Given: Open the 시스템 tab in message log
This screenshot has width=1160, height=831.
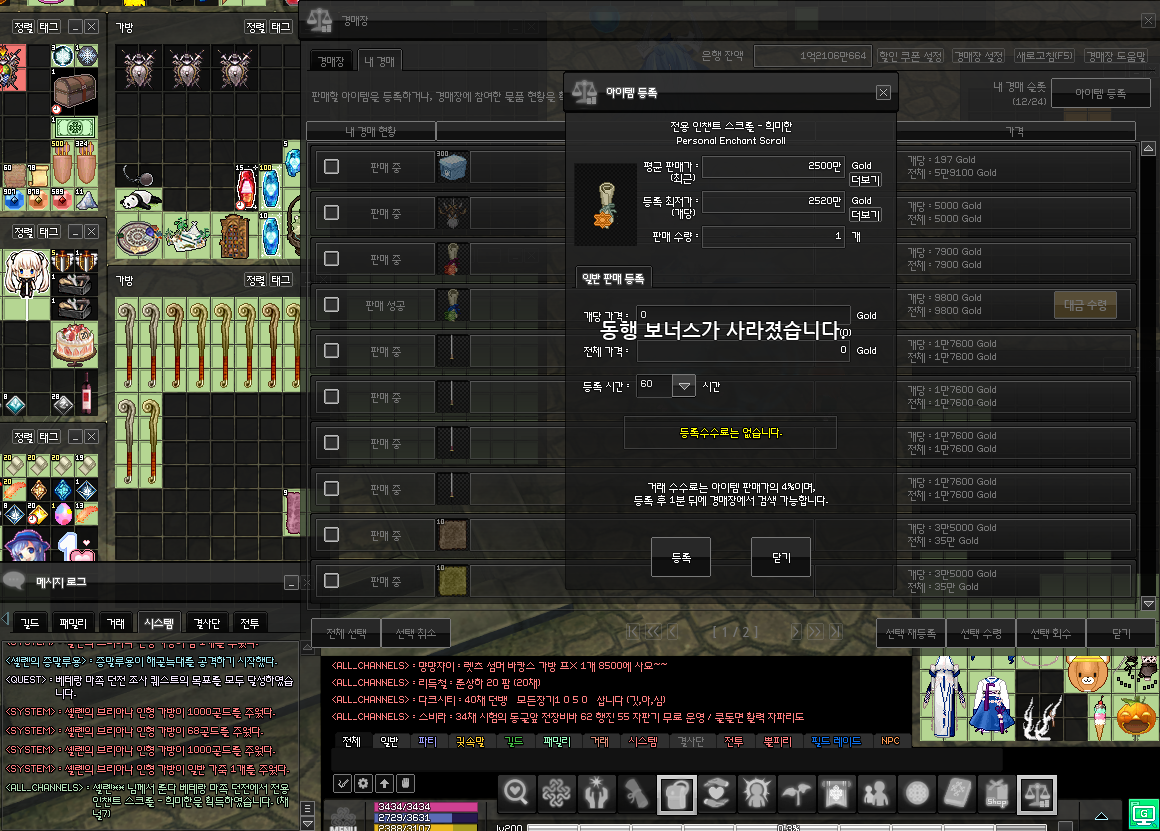Looking at the screenshot, I should 159,623.
